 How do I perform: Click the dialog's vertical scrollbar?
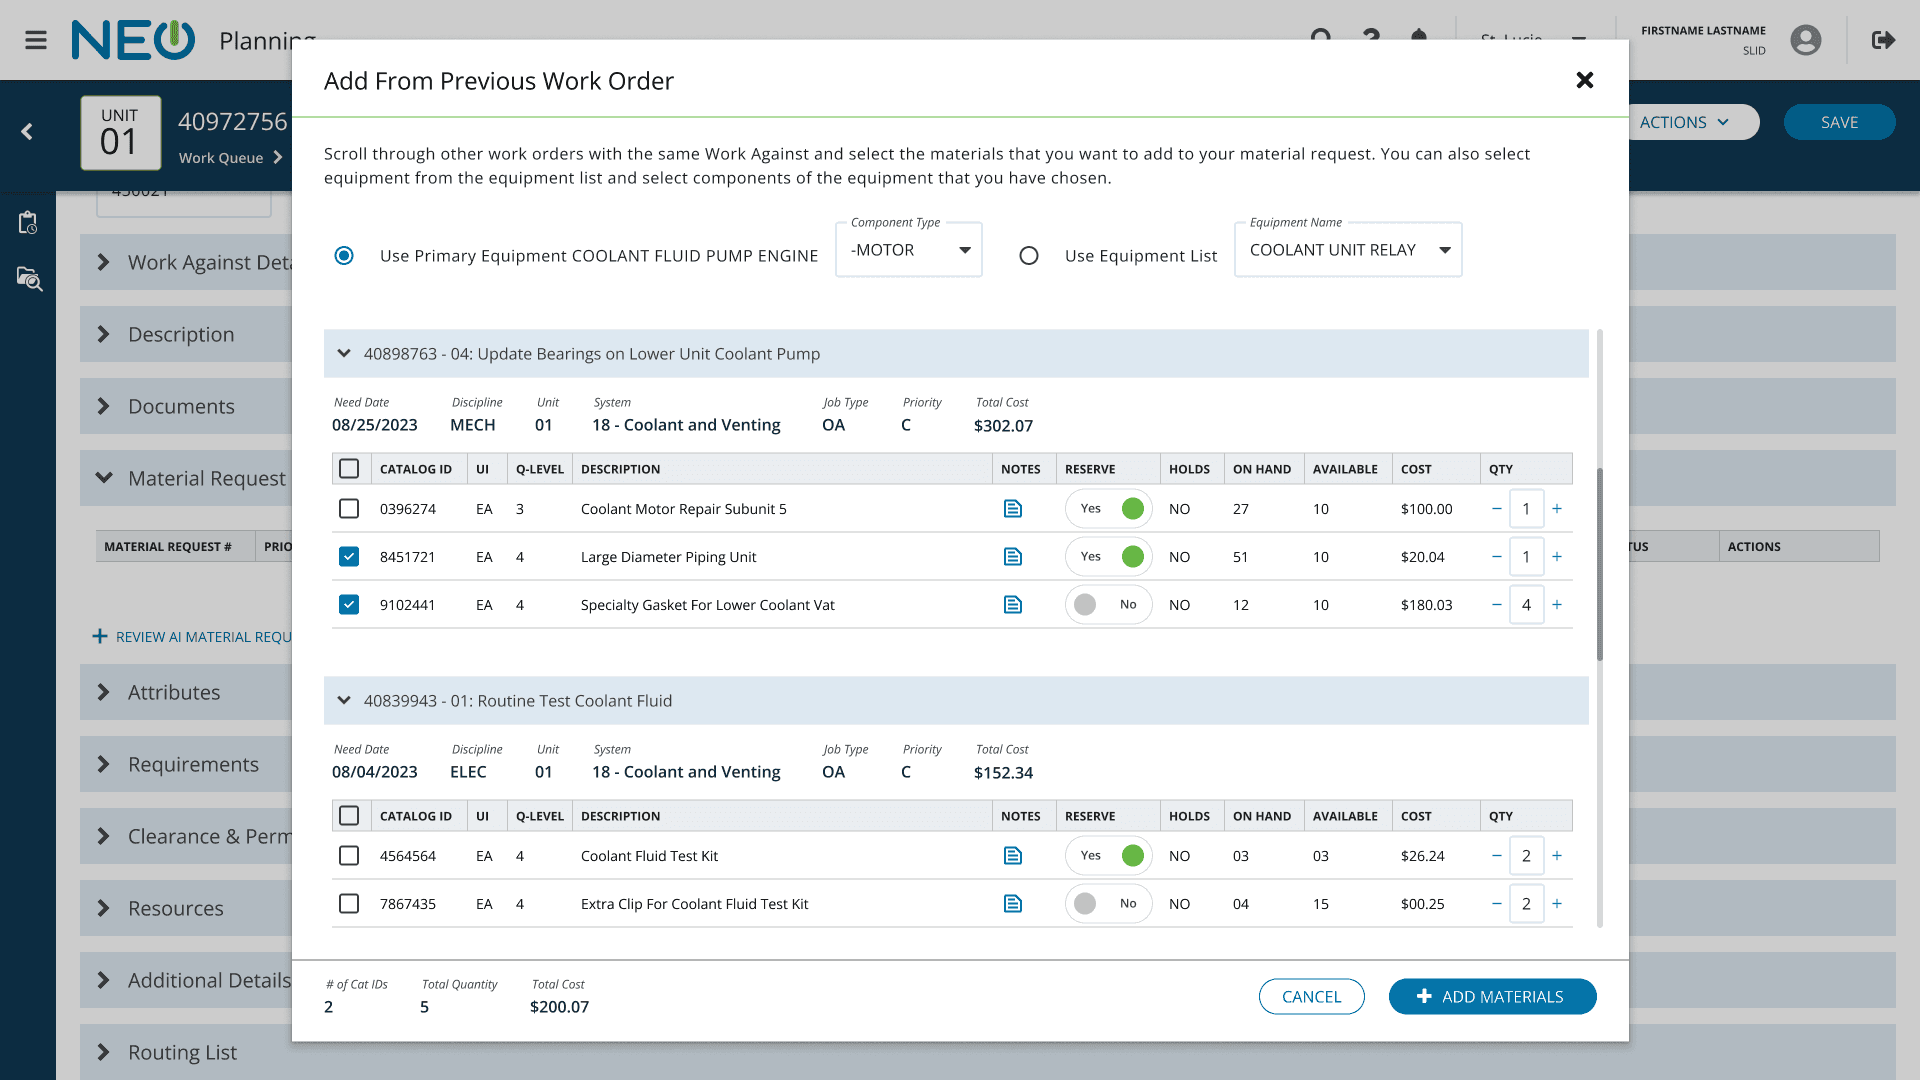1600,565
